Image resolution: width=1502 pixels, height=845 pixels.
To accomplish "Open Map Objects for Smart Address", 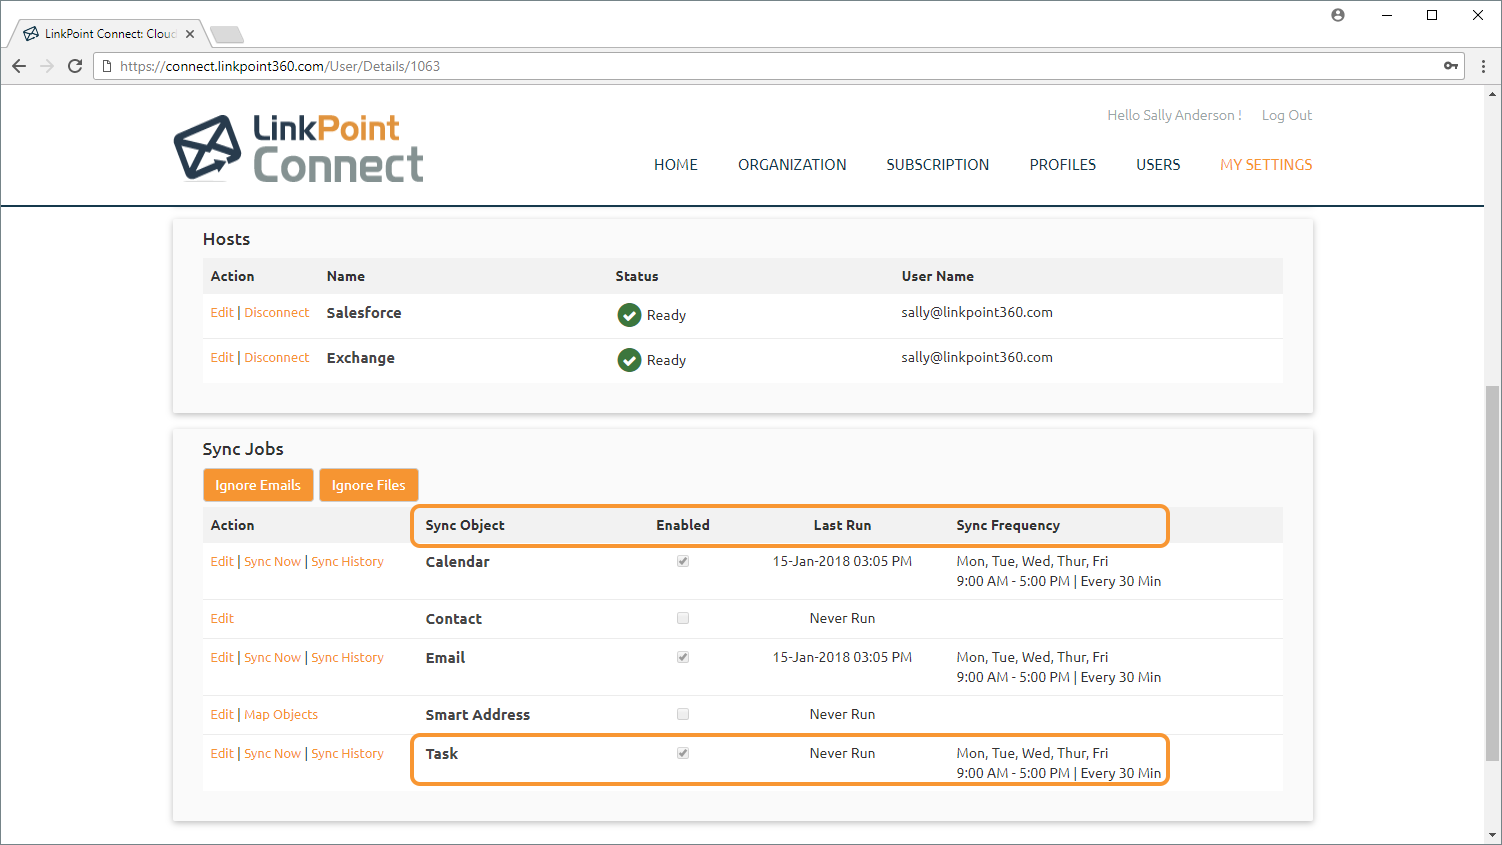I will (281, 714).
